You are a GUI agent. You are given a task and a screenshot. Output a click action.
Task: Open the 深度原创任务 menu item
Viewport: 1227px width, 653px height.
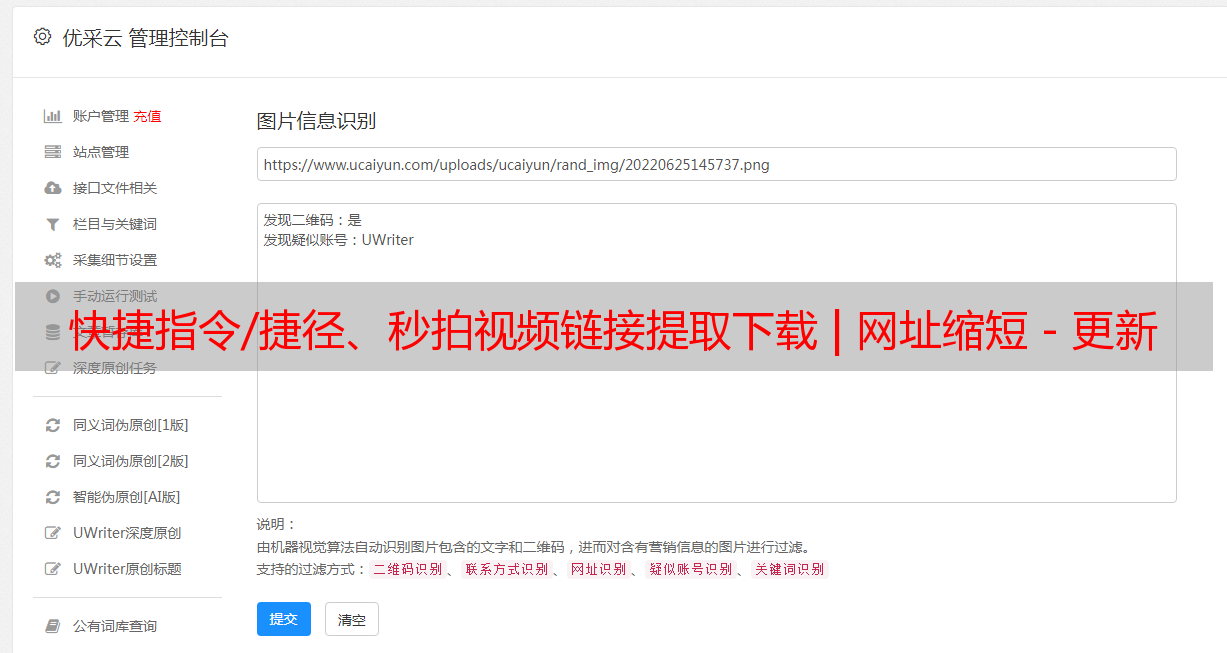click(x=115, y=368)
